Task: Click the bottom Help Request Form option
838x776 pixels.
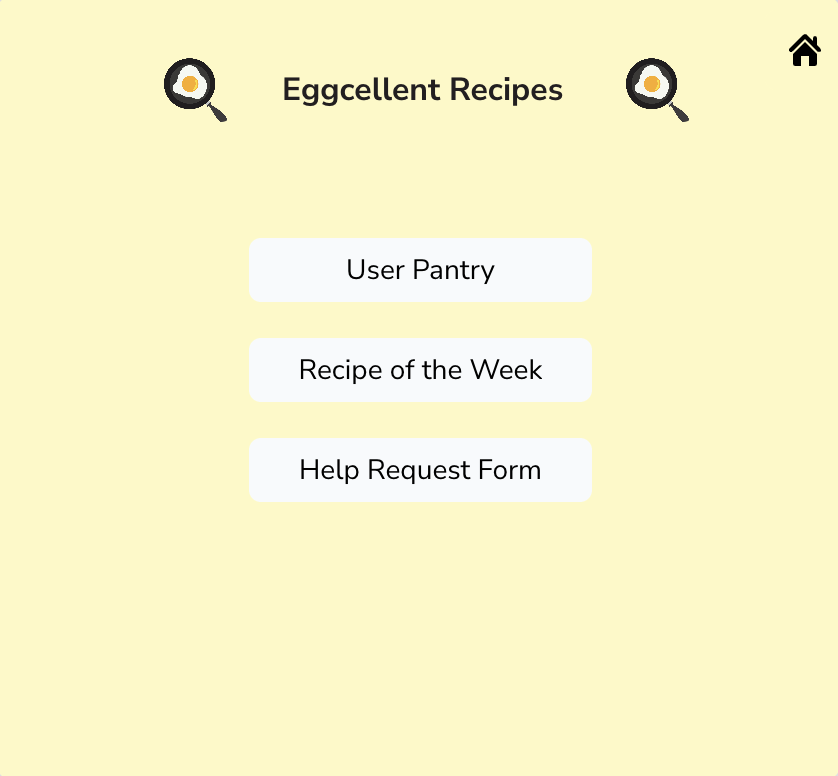Action: 420,470
